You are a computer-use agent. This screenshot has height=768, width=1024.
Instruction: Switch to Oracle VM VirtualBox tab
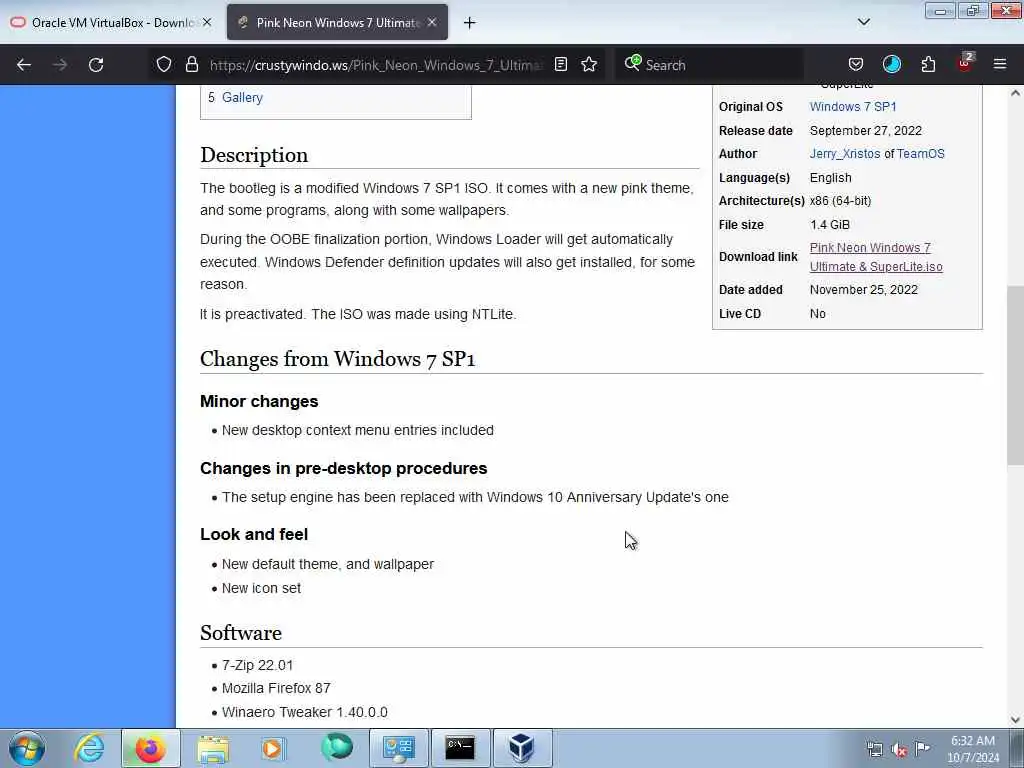tap(111, 22)
